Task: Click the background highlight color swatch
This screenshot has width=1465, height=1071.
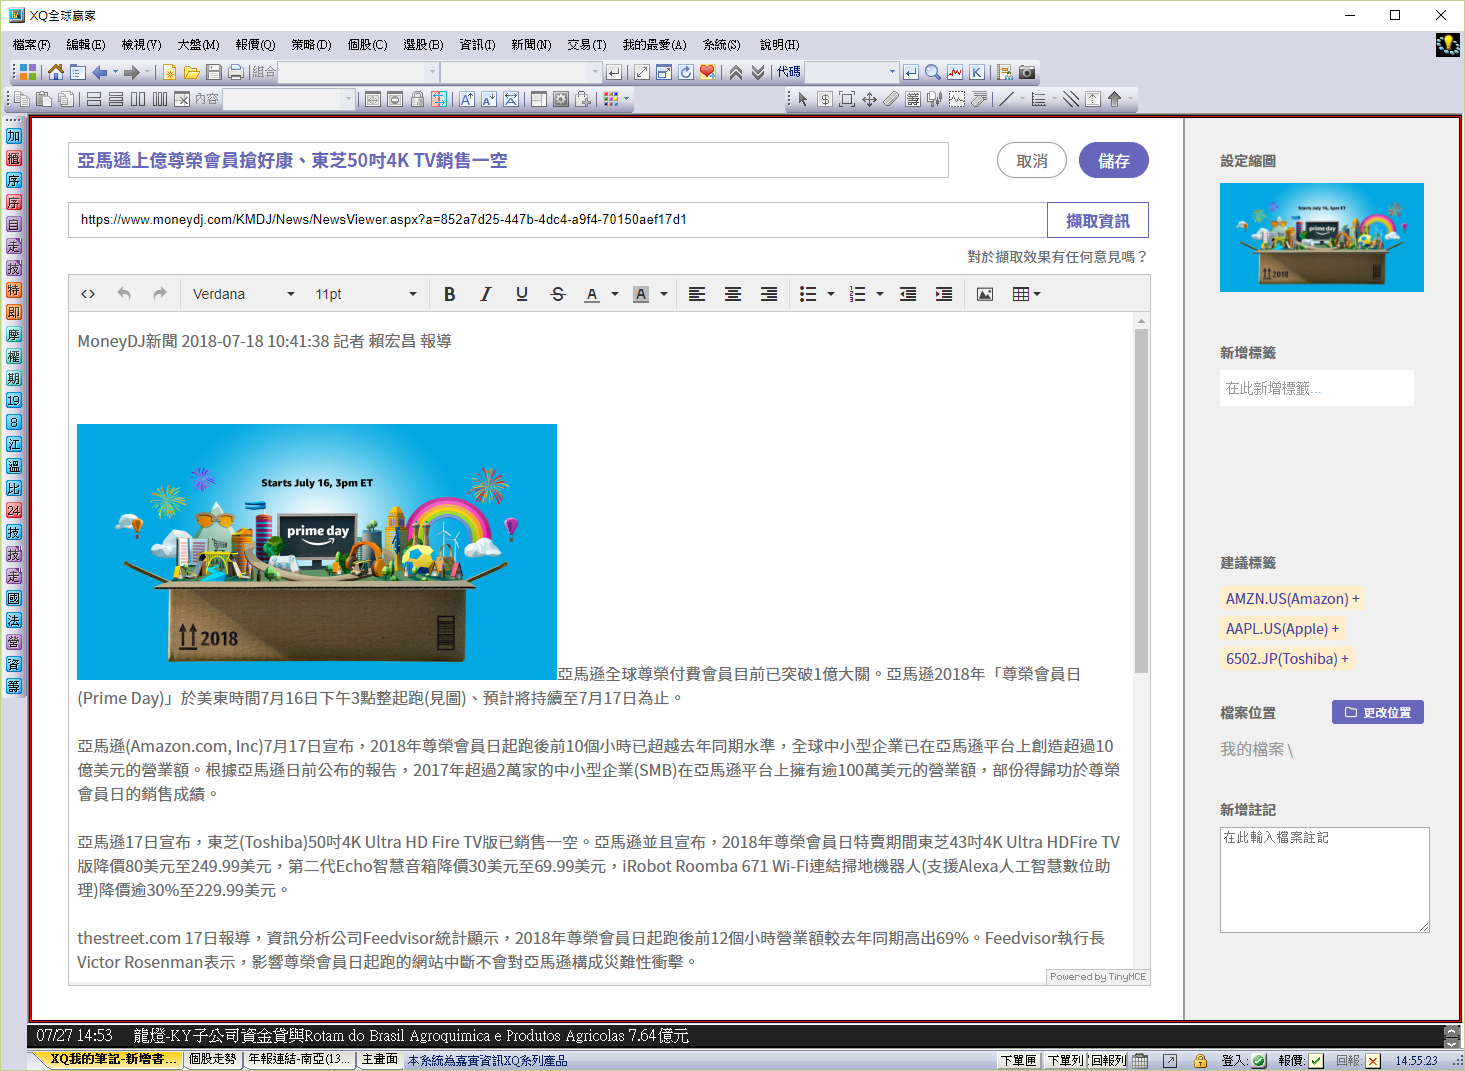Action: pos(641,294)
